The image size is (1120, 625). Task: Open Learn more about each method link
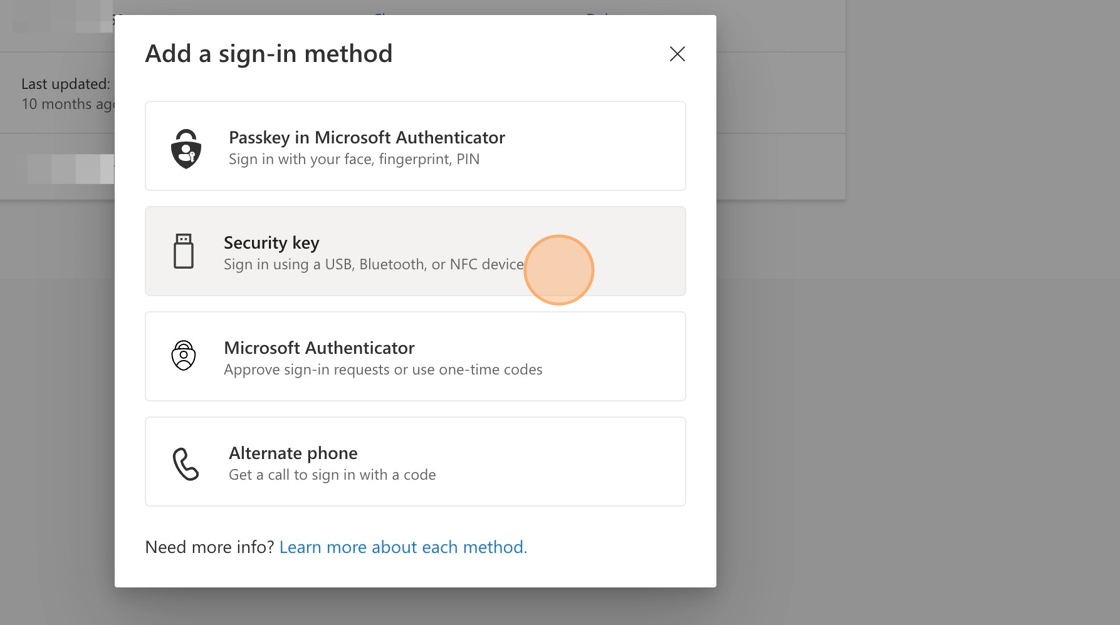click(403, 547)
